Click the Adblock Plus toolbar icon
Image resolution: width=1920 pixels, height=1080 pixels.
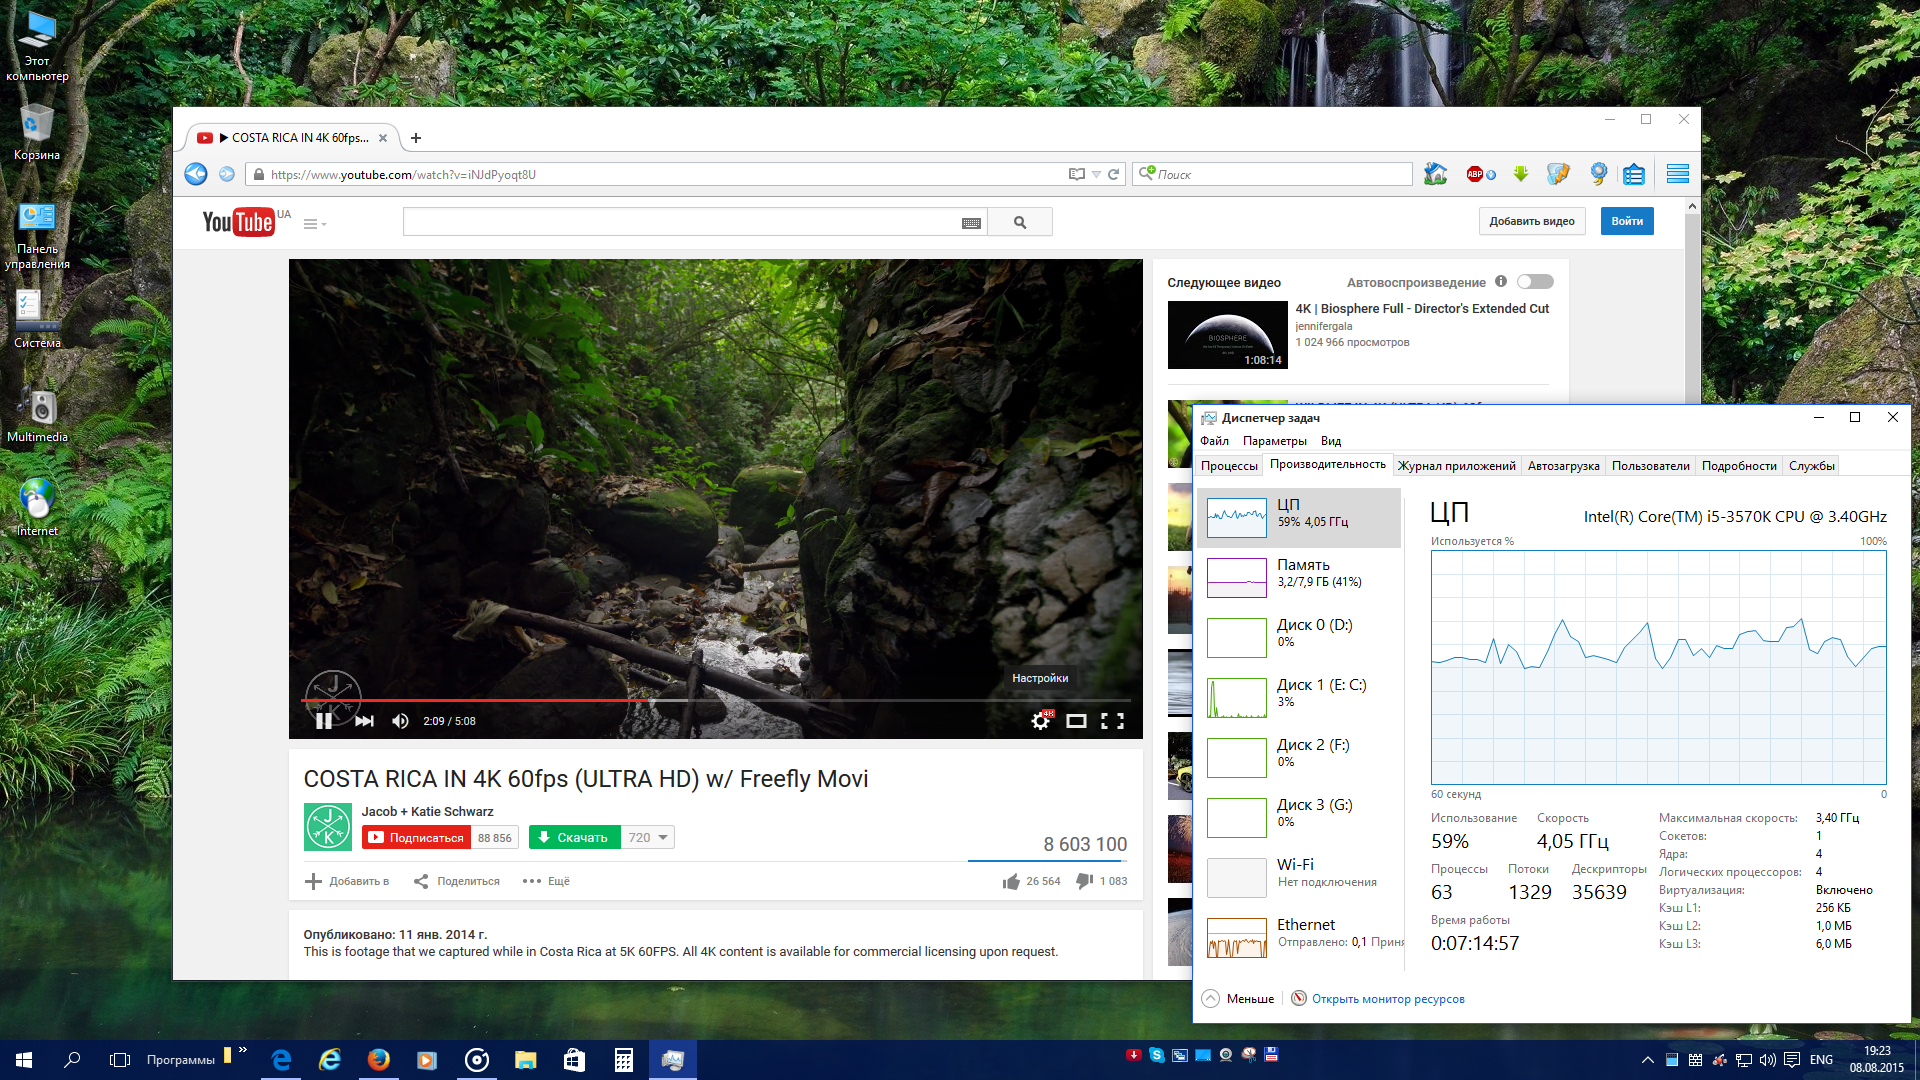click(x=1475, y=174)
